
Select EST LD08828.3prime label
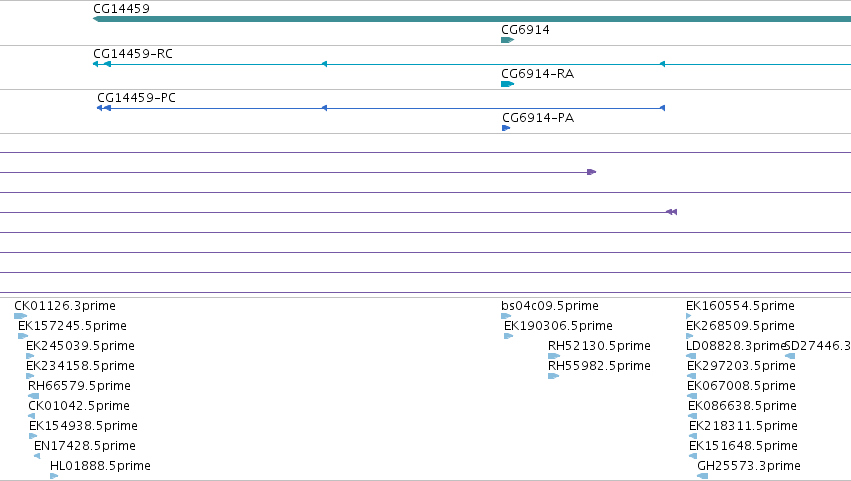coord(736,346)
